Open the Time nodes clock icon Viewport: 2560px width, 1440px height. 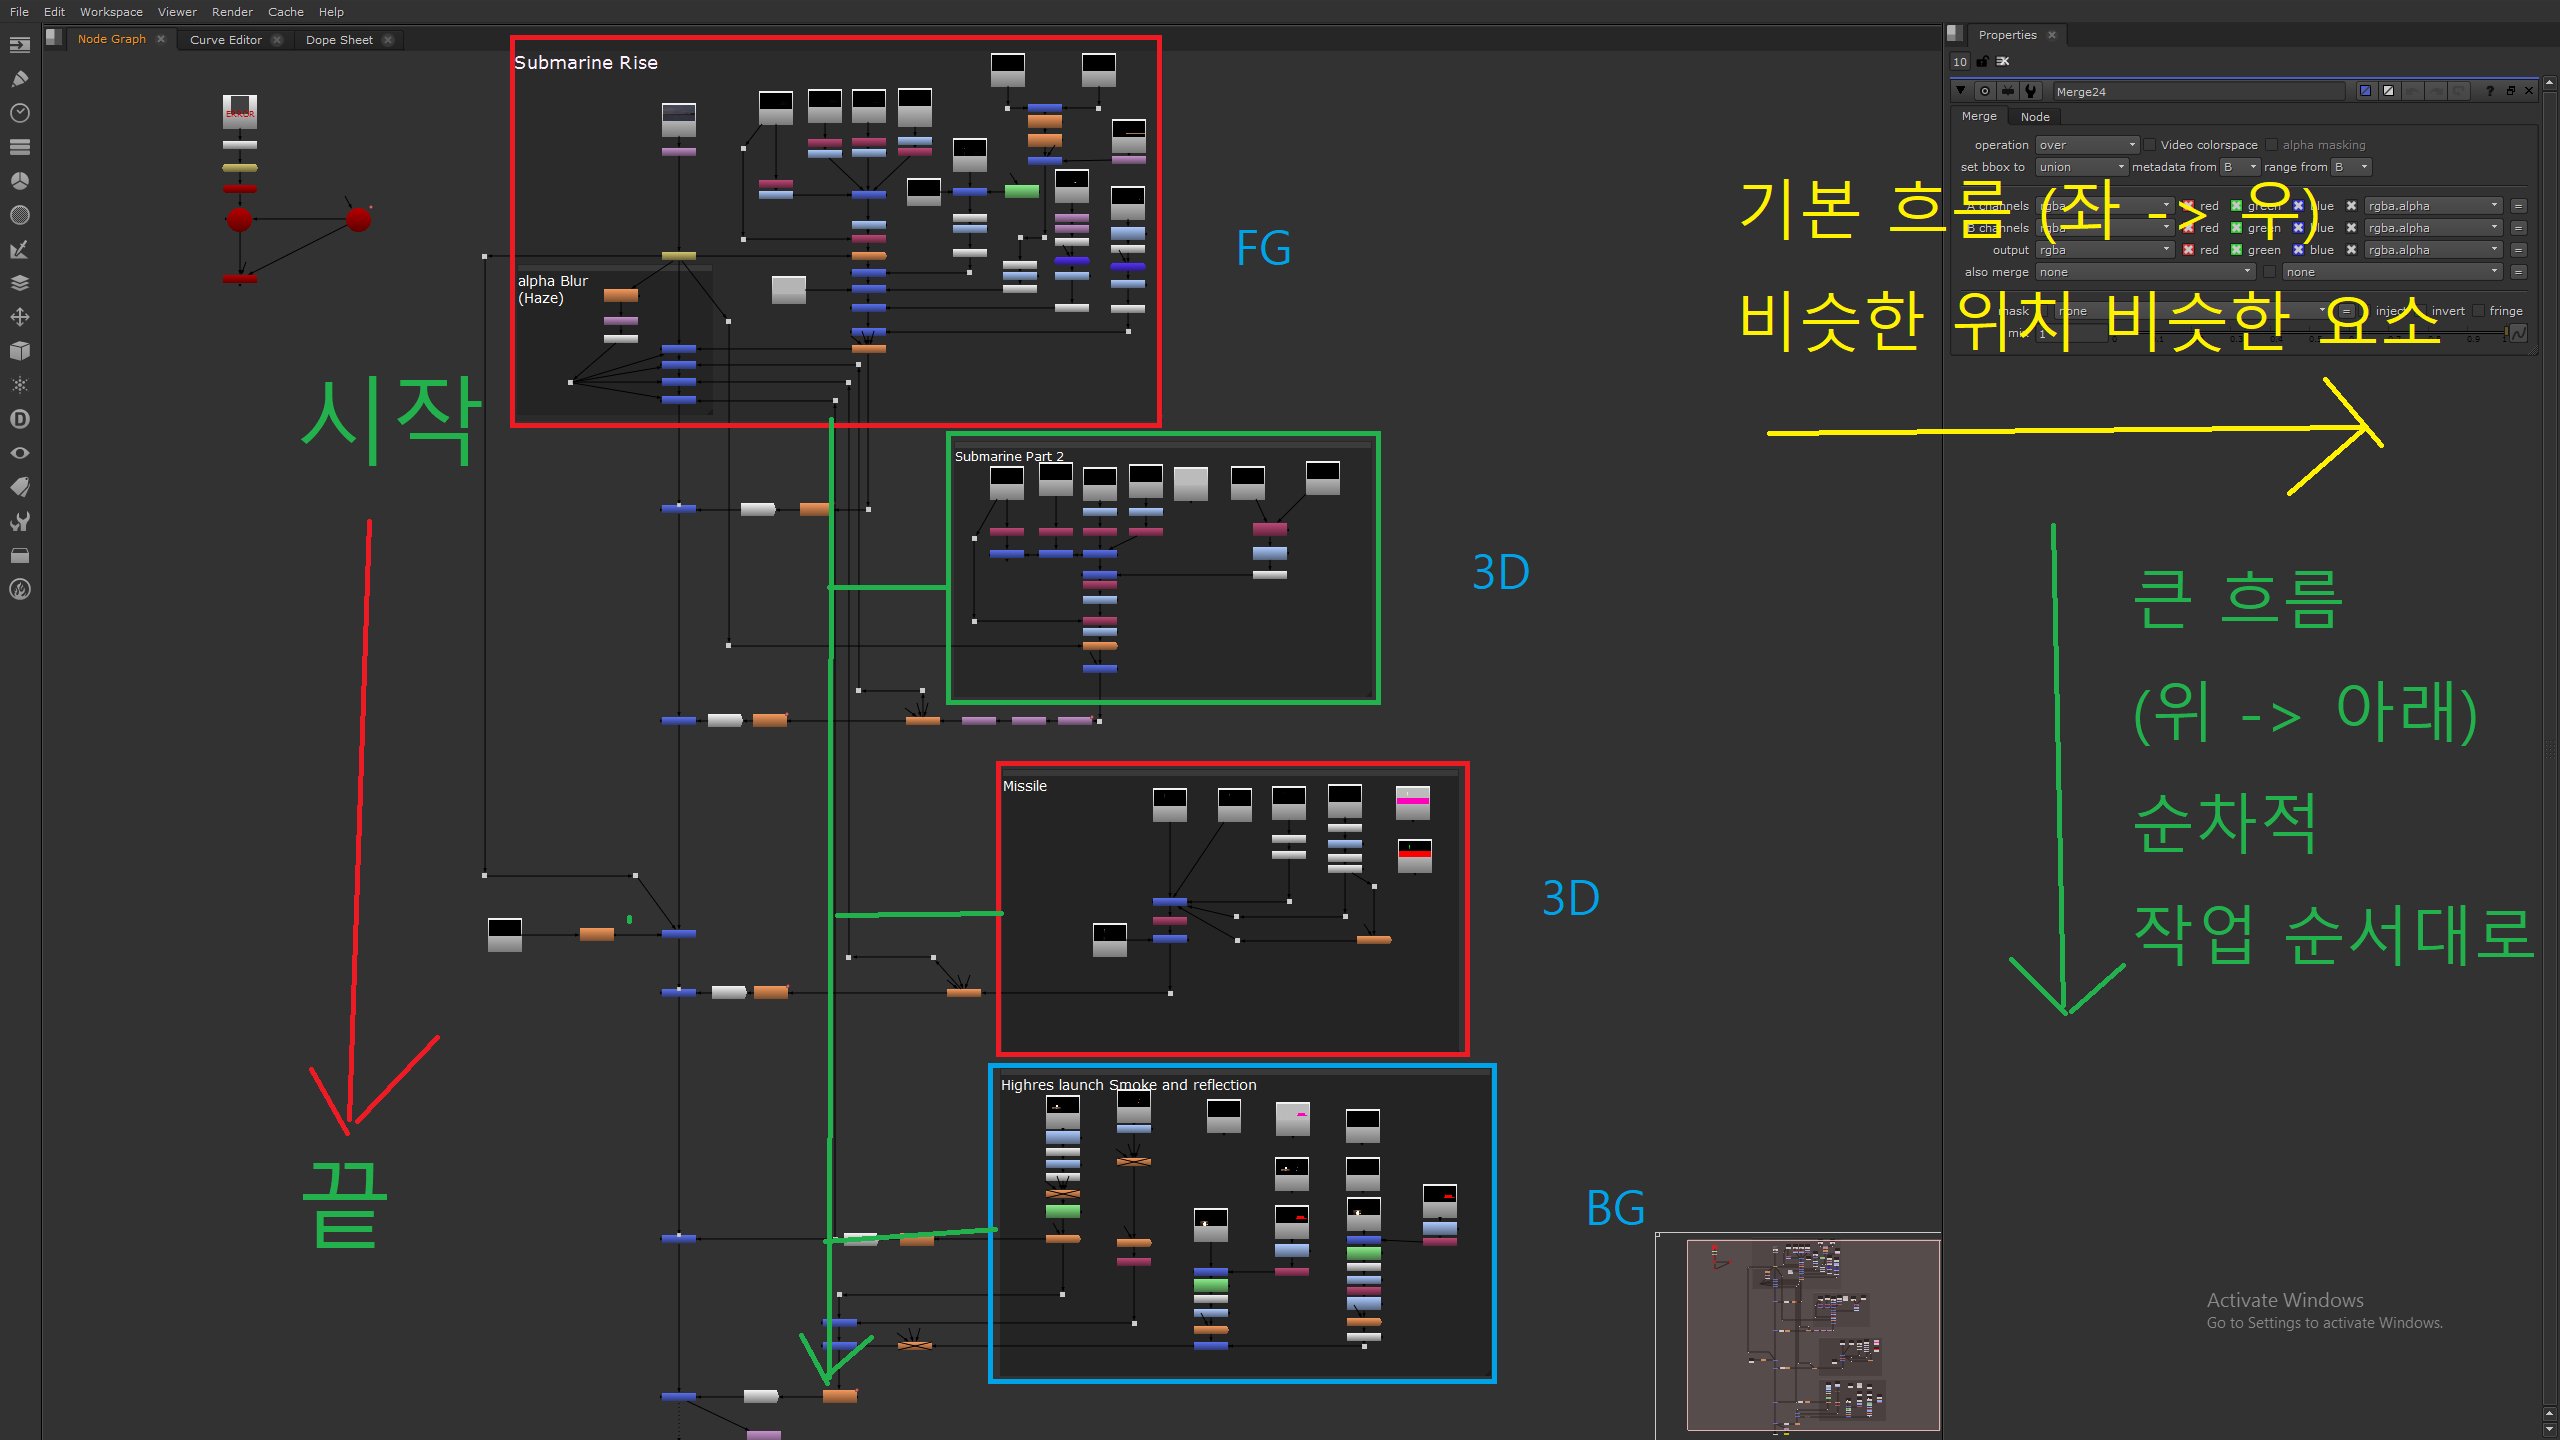[19, 113]
